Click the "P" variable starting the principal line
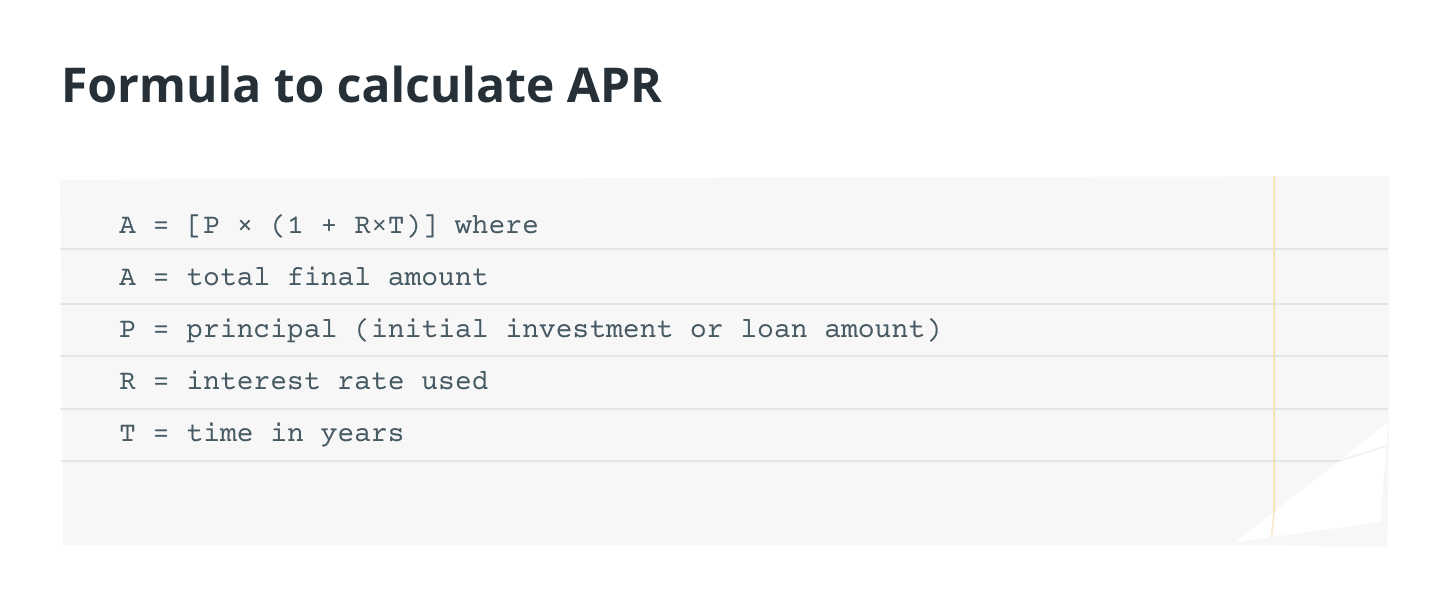1450x598 pixels. [x=127, y=329]
